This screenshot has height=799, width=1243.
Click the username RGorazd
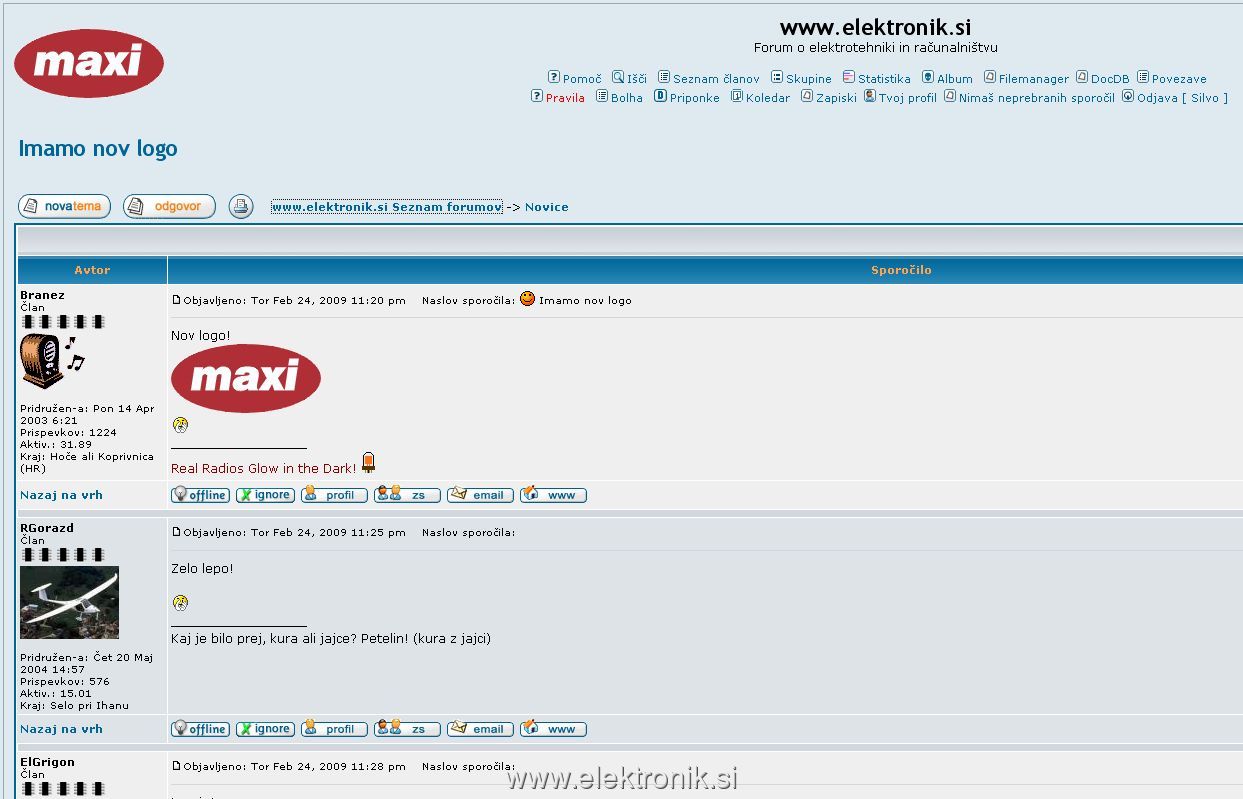click(x=47, y=528)
